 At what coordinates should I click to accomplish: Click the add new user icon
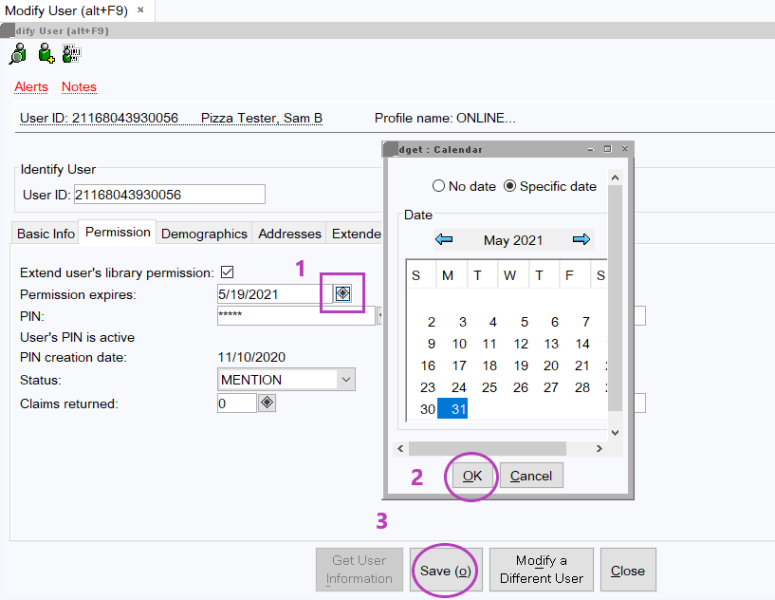pos(45,54)
